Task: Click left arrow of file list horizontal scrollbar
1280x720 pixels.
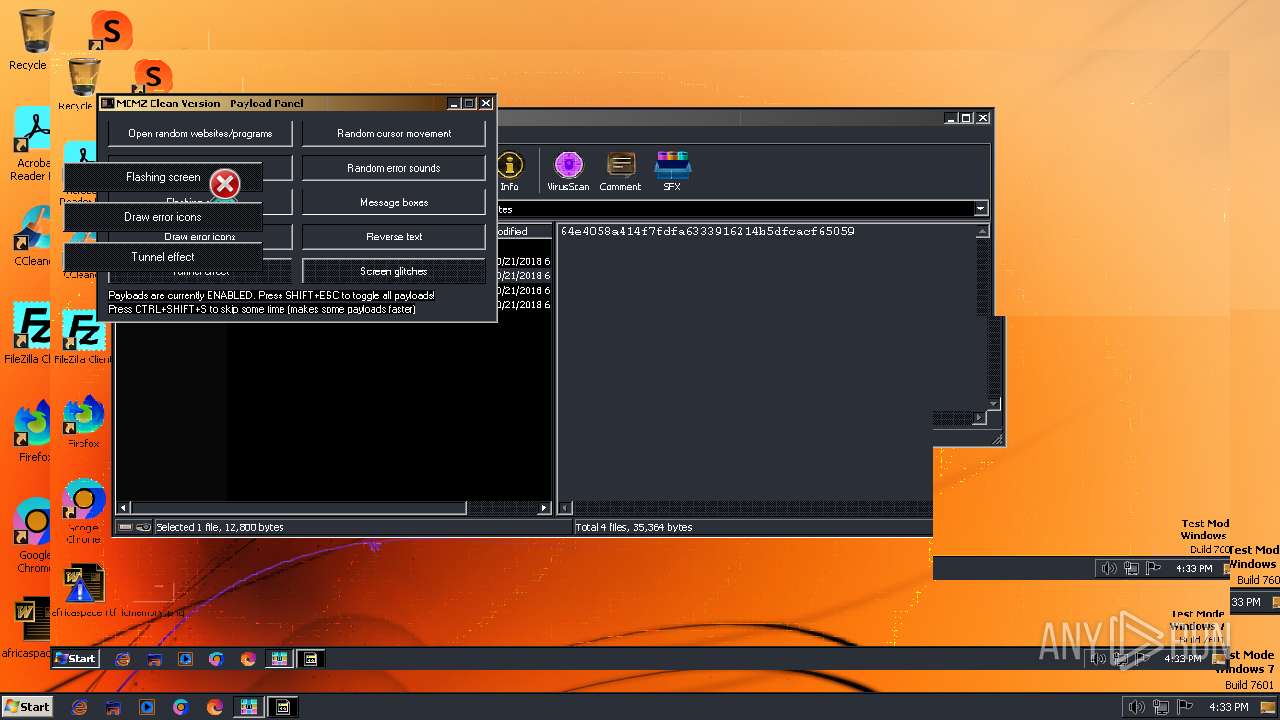Action: pos(123,508)
